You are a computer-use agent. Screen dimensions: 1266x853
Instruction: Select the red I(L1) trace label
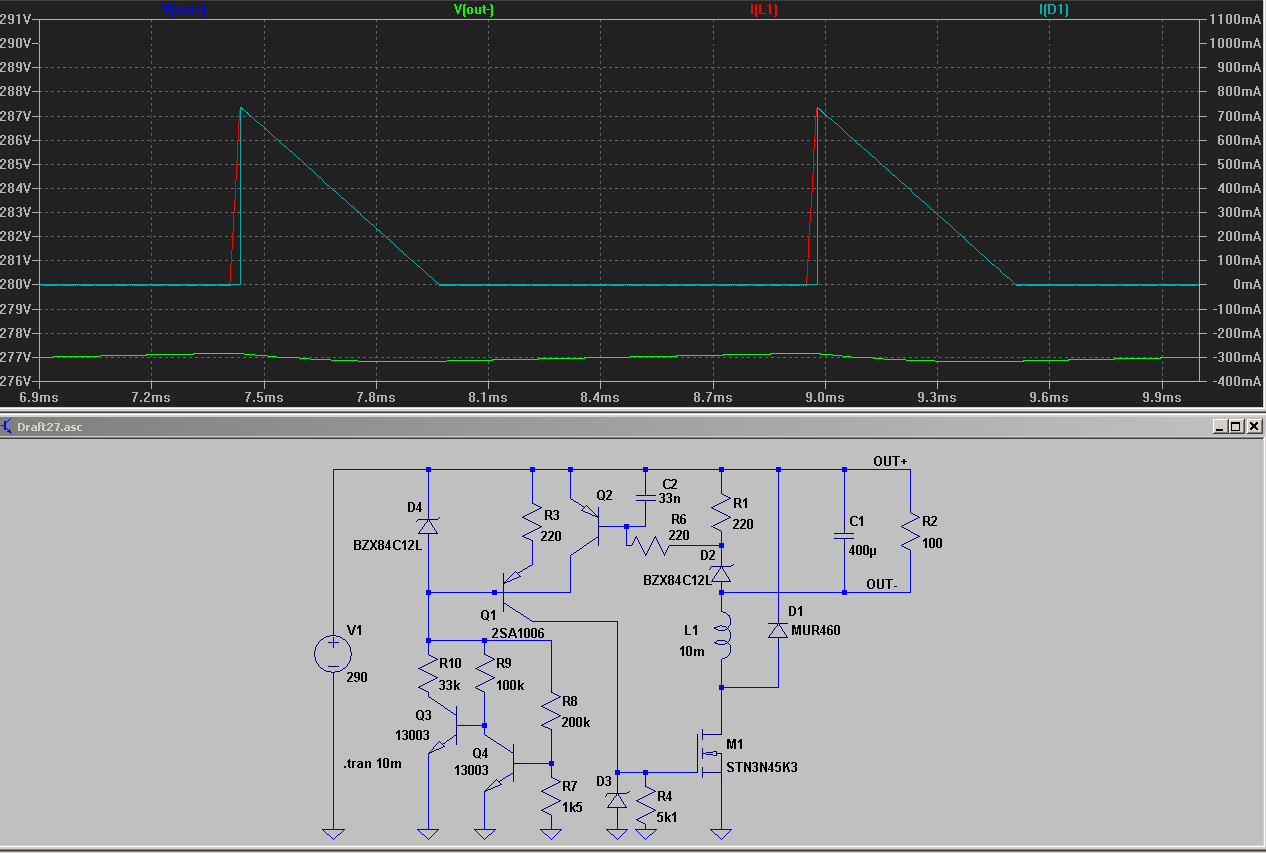coord(764,9)
